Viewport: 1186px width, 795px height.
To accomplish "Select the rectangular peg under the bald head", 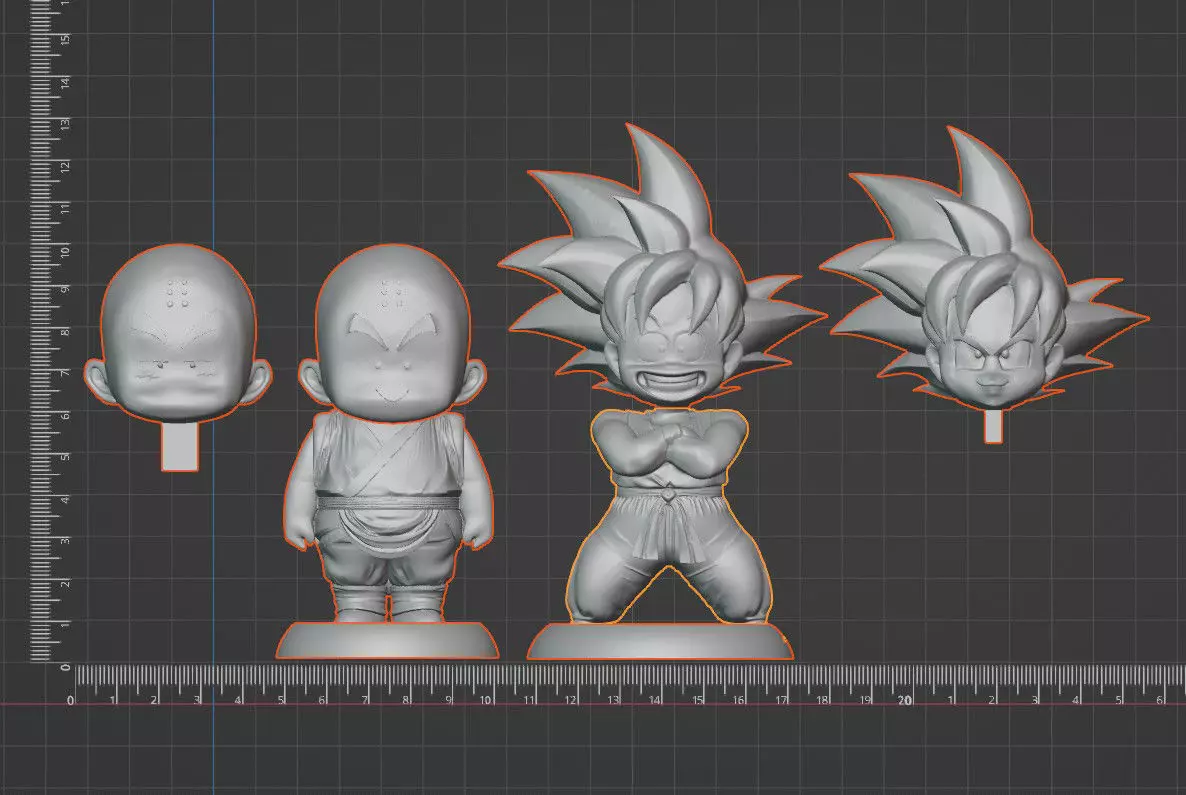I will [180, 446].
